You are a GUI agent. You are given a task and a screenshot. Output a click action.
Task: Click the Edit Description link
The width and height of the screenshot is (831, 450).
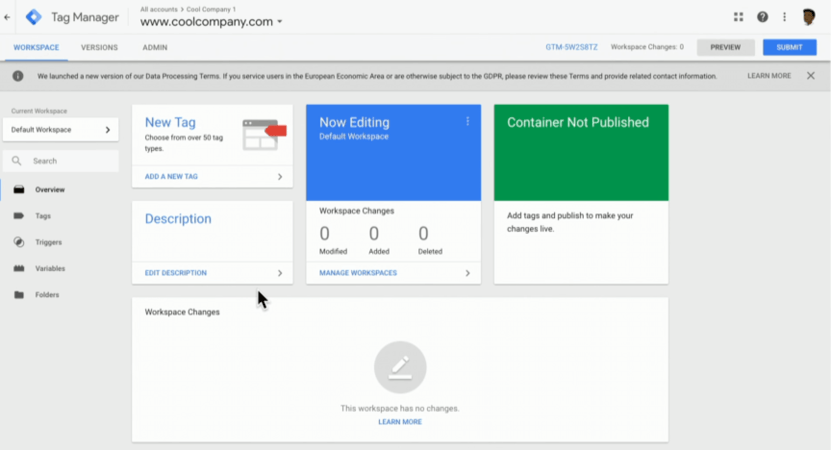pyautogui.click(x=175, y=273)
